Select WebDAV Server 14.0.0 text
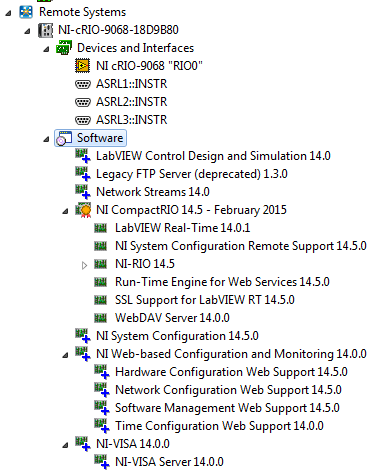 tap(172, 318)
